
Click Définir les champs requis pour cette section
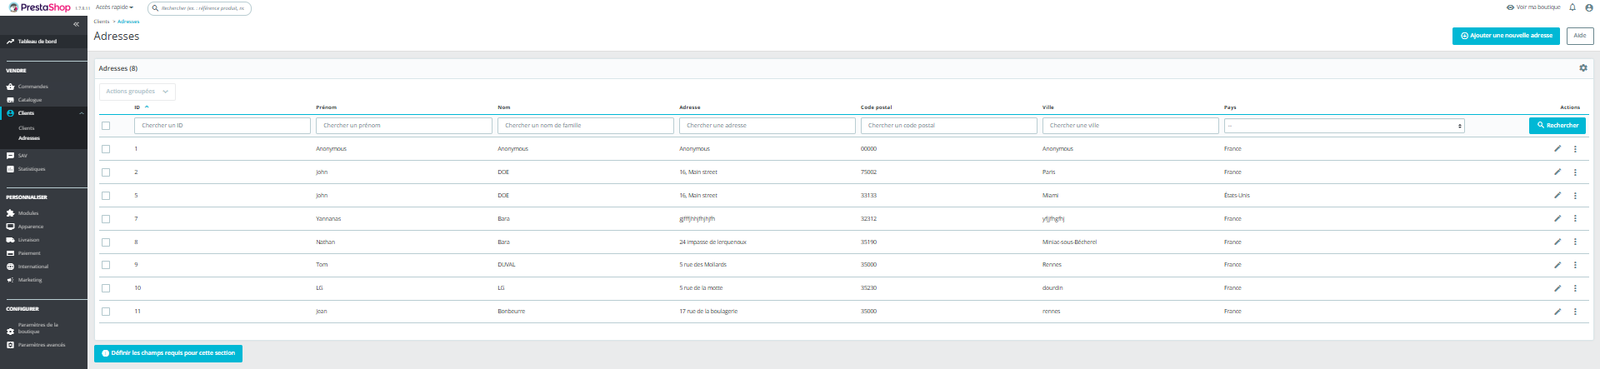pyautogui.click(x=168, y=353)
